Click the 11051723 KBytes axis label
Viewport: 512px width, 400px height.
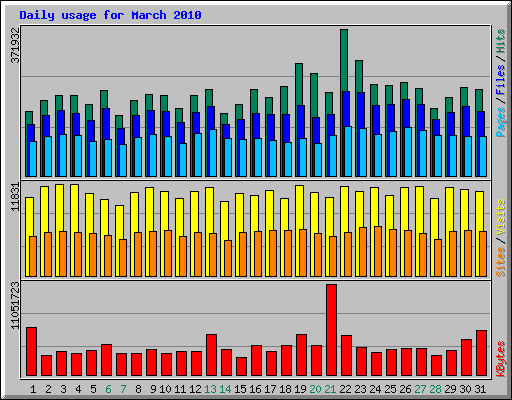pyautogui.click(x=16, y=305)
